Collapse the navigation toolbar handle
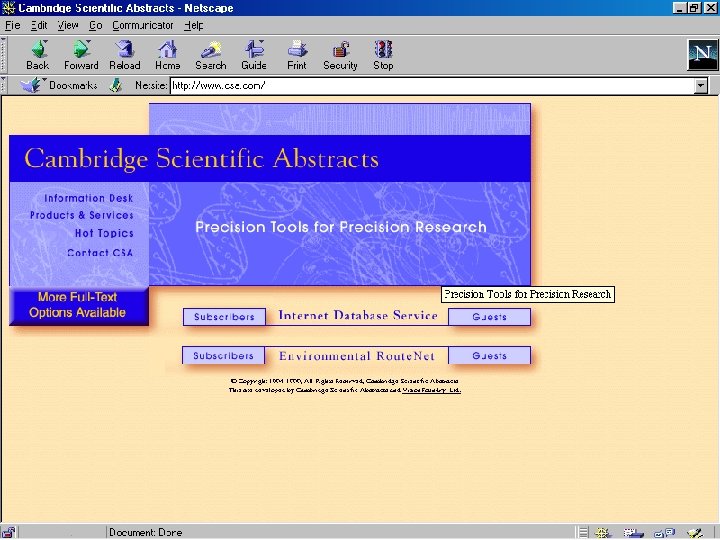This screenshot has height=540, width=720. 3,55
